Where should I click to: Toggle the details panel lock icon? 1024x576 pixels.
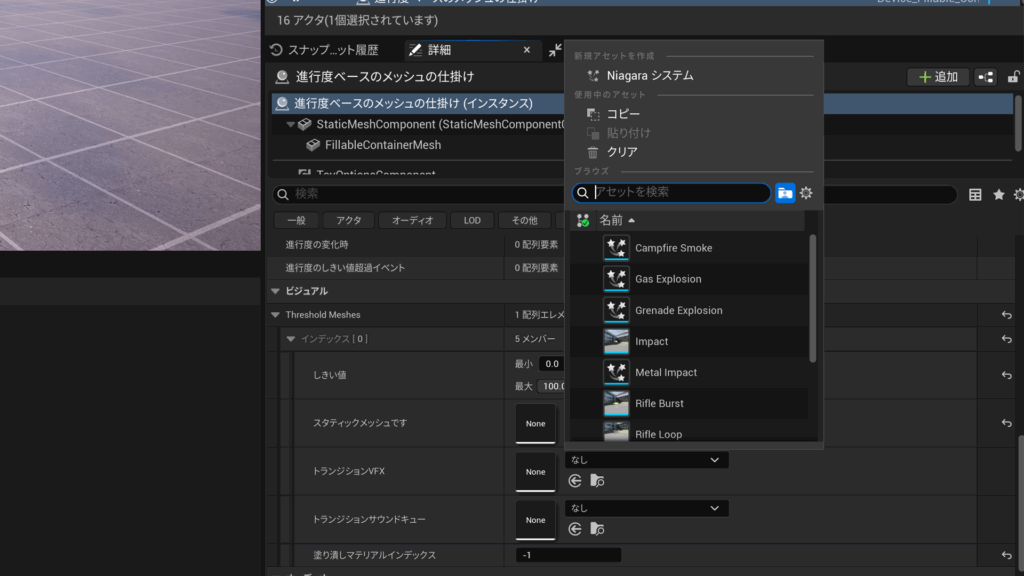click(x=1013, y=77)
